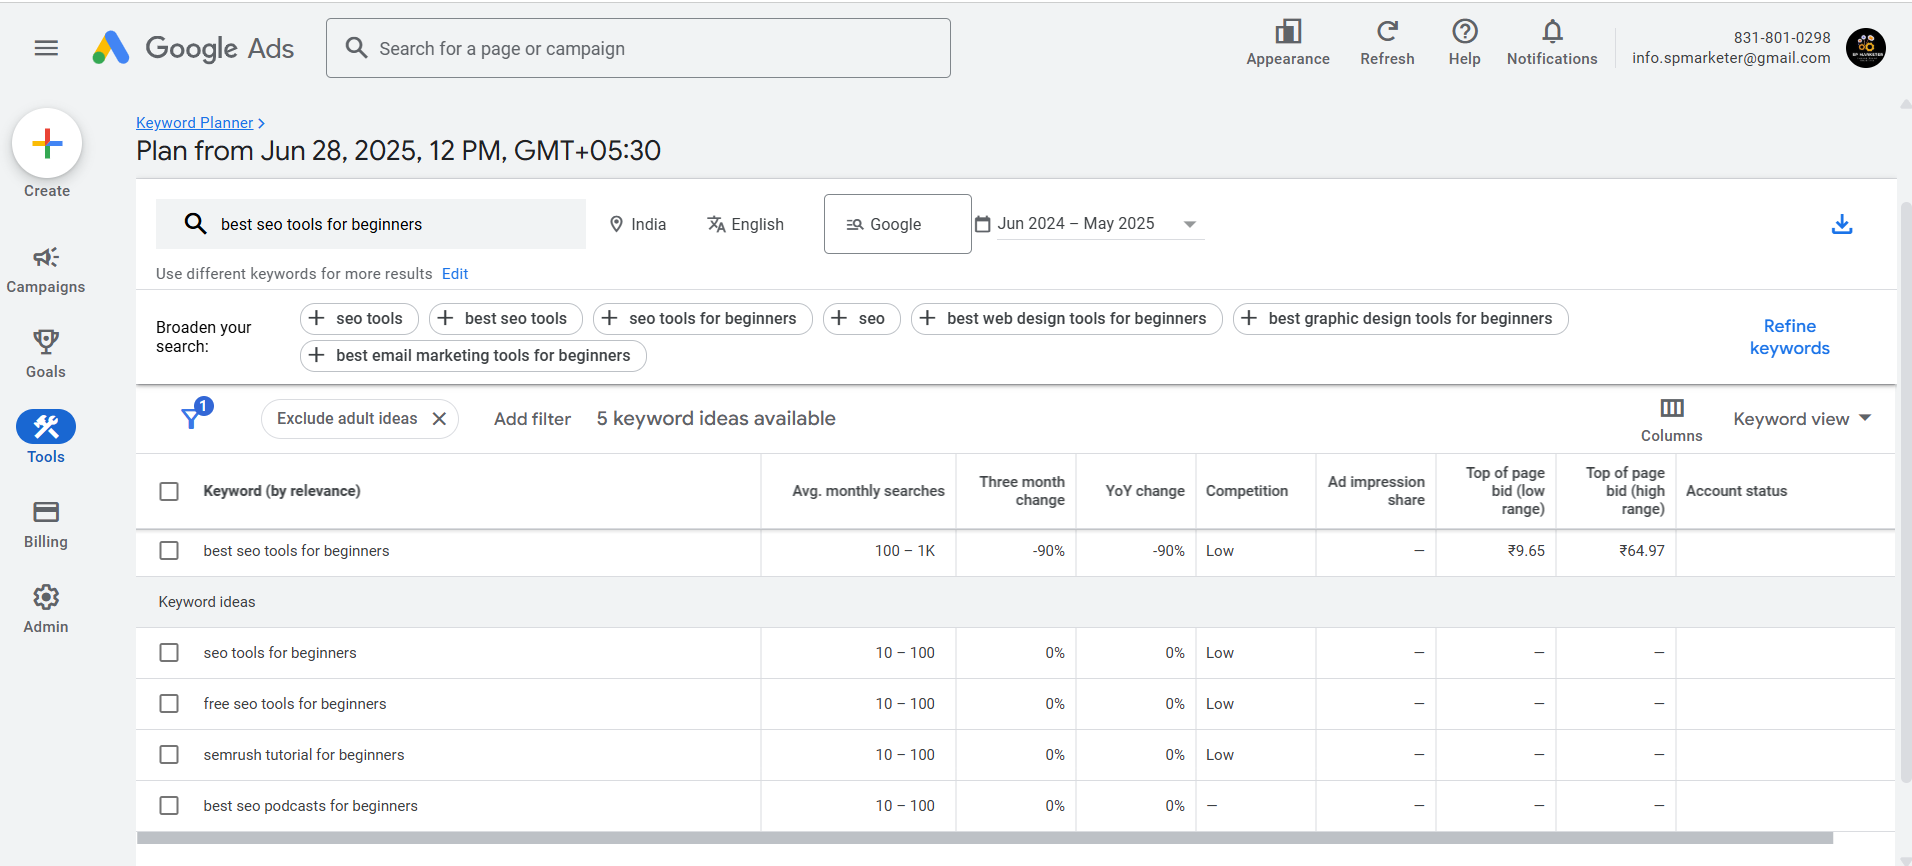1912x866 pixels.
Task: Focus the page or campaign search box
Action: pos(638,48)
